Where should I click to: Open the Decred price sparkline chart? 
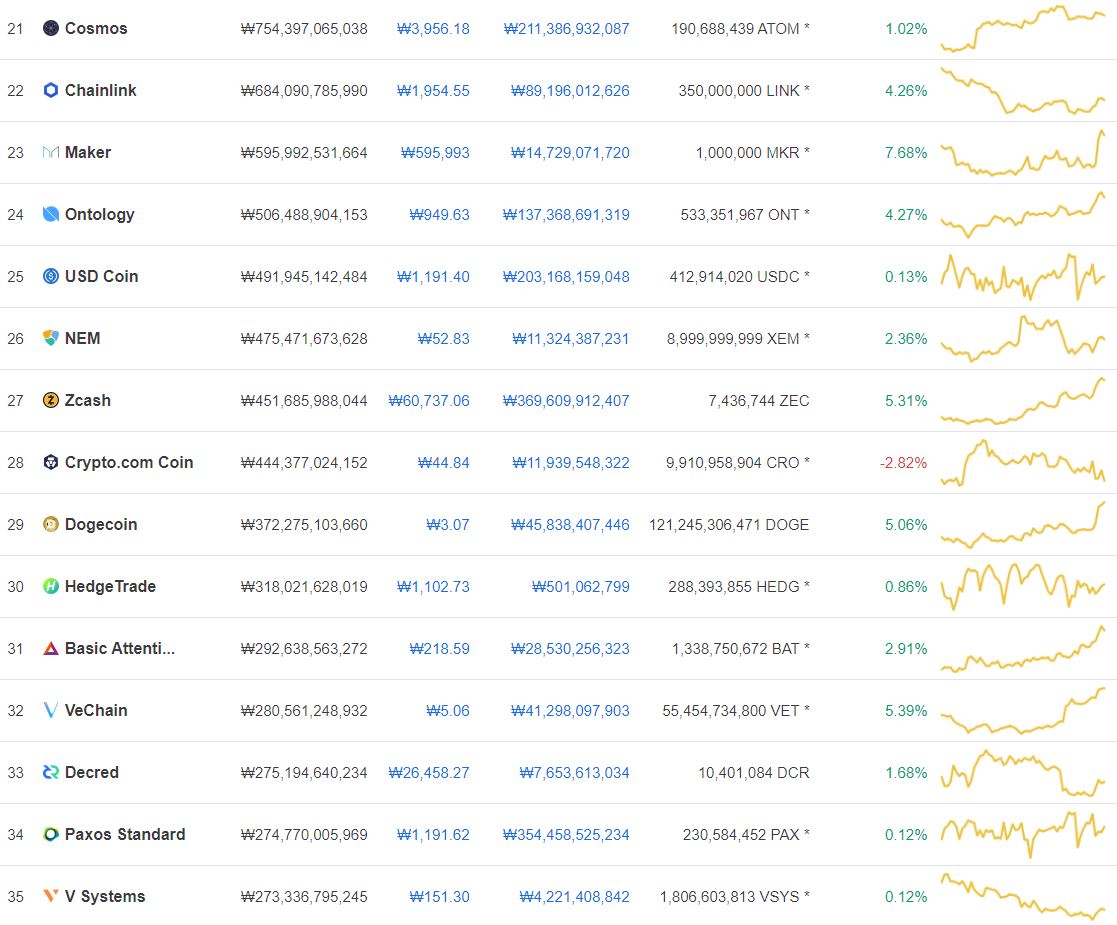click(1023, 772)
